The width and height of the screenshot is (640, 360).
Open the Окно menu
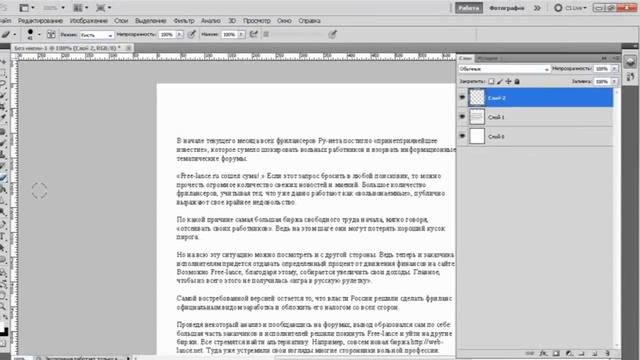(x=284, y=21)
